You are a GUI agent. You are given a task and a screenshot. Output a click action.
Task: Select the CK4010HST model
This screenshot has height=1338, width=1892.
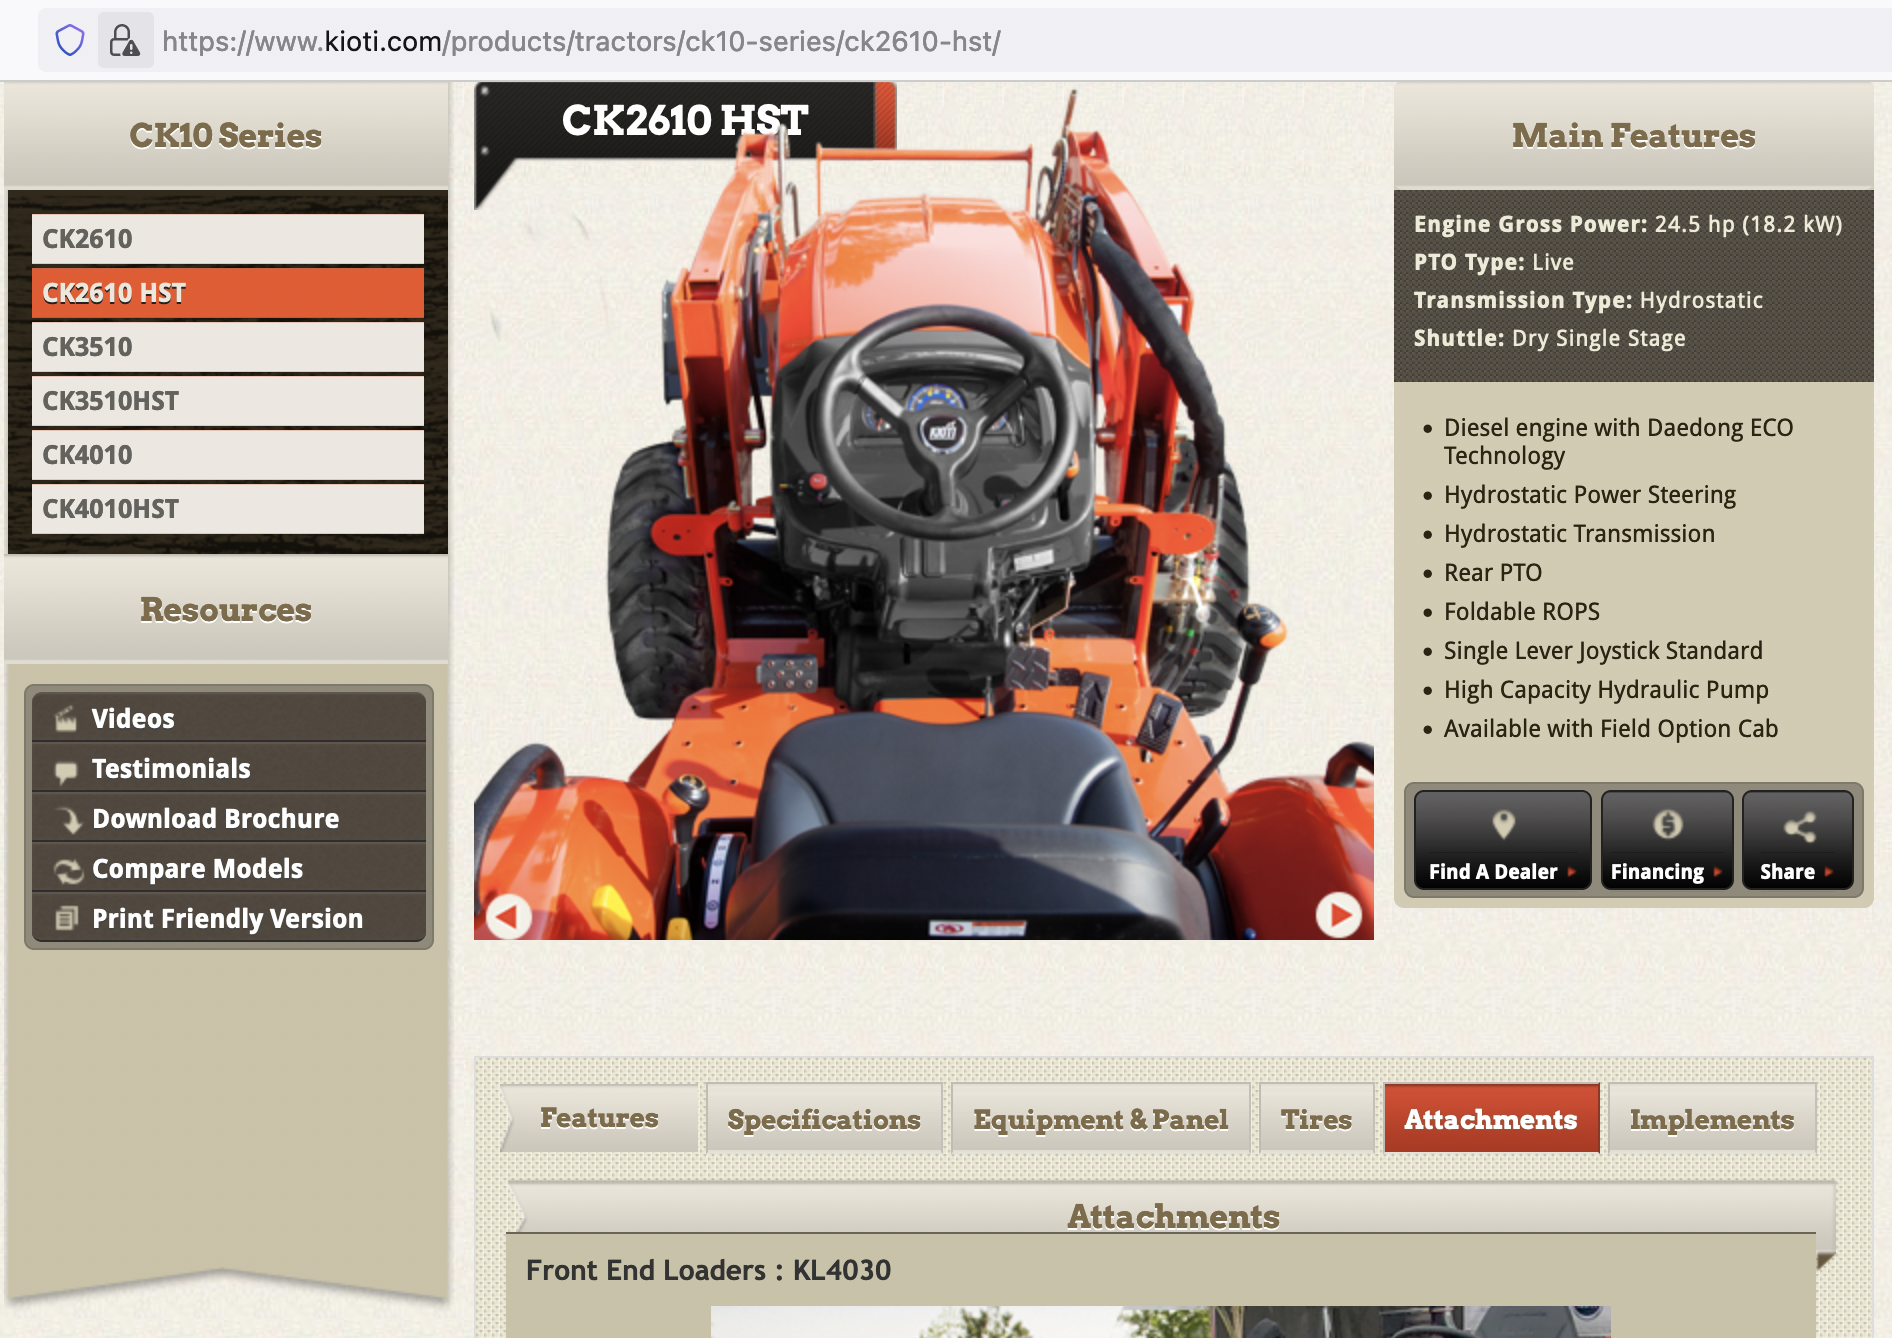pos(228,509)
